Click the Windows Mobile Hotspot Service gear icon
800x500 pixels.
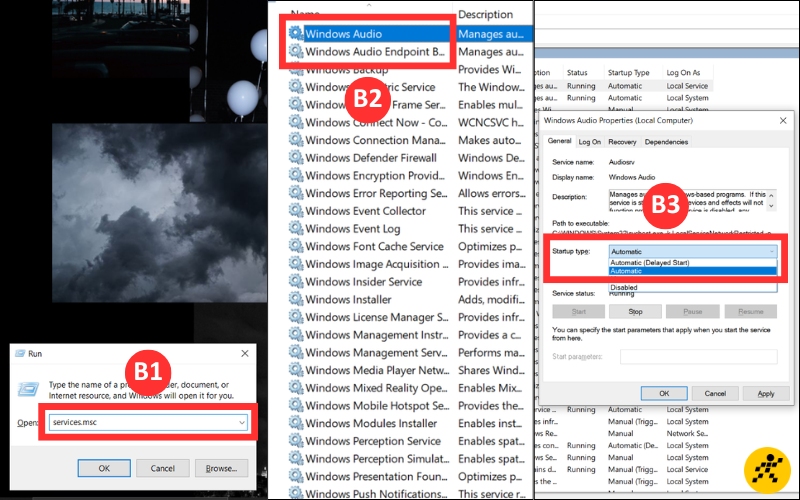tap(295, 405)
